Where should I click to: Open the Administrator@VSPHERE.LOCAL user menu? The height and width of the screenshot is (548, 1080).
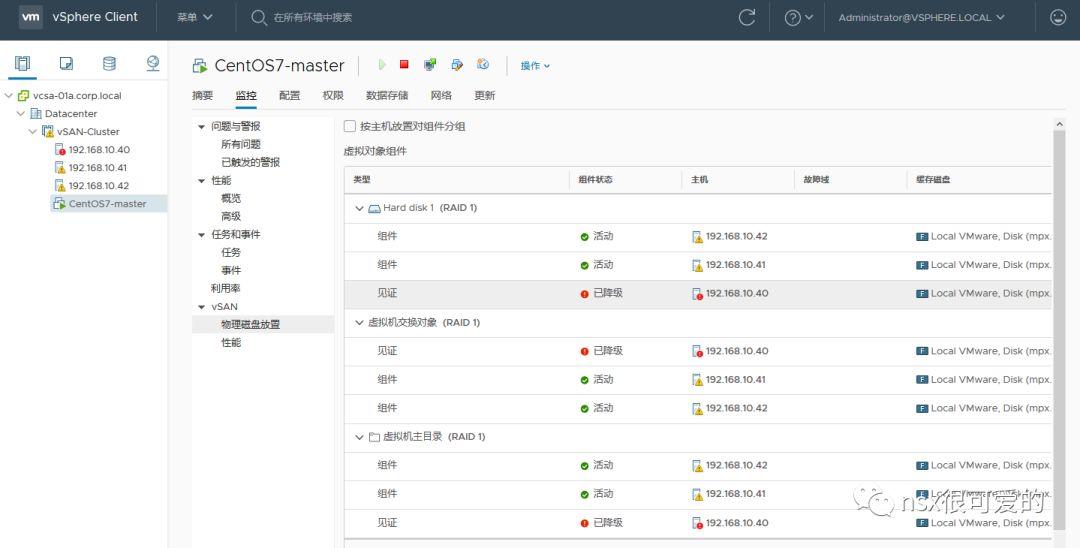point(922,18)
